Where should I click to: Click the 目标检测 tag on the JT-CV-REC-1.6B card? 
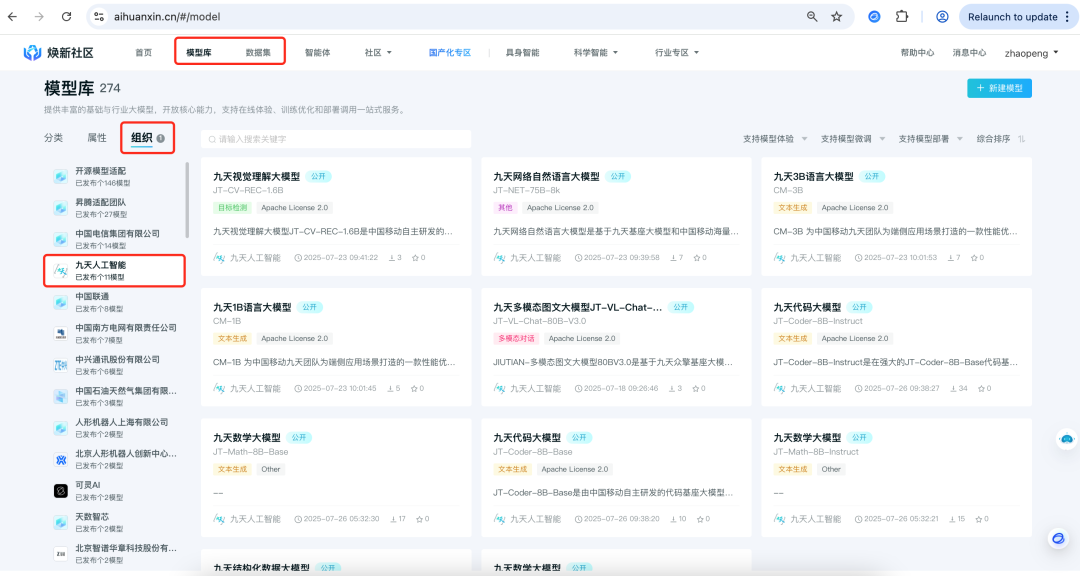[232, 207]
